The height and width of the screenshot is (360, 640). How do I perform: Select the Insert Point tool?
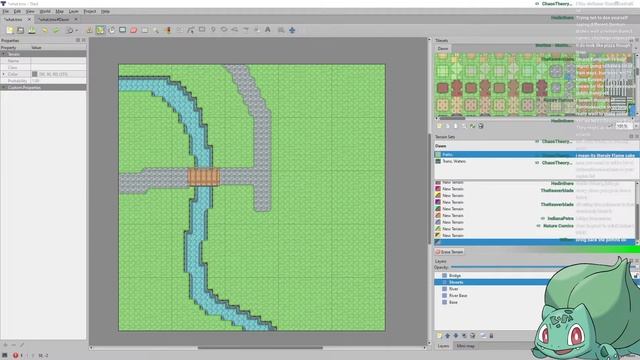[x=213, y=30]
